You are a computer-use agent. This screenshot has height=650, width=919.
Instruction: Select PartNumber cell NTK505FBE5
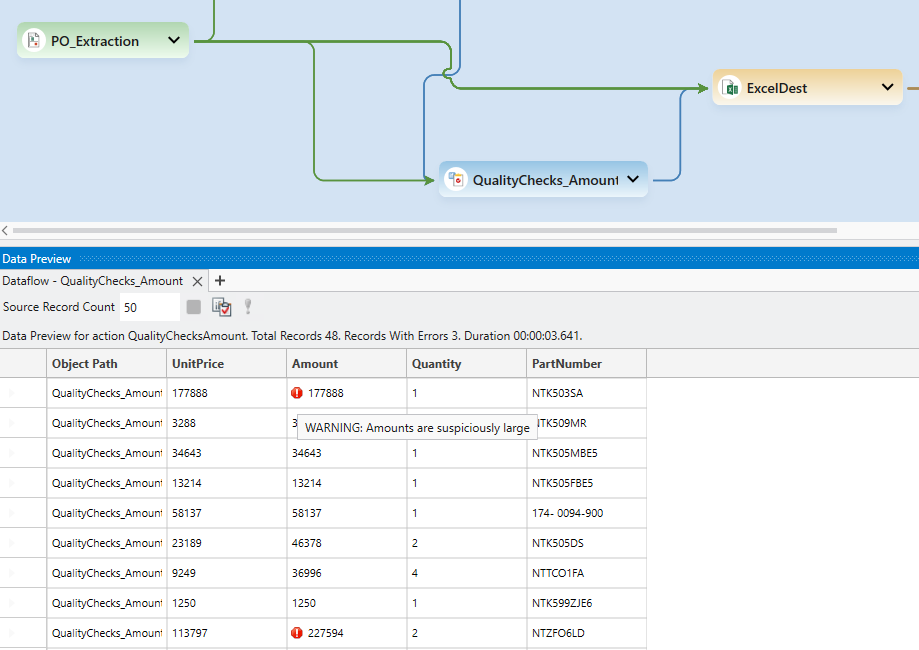[587, 483]
